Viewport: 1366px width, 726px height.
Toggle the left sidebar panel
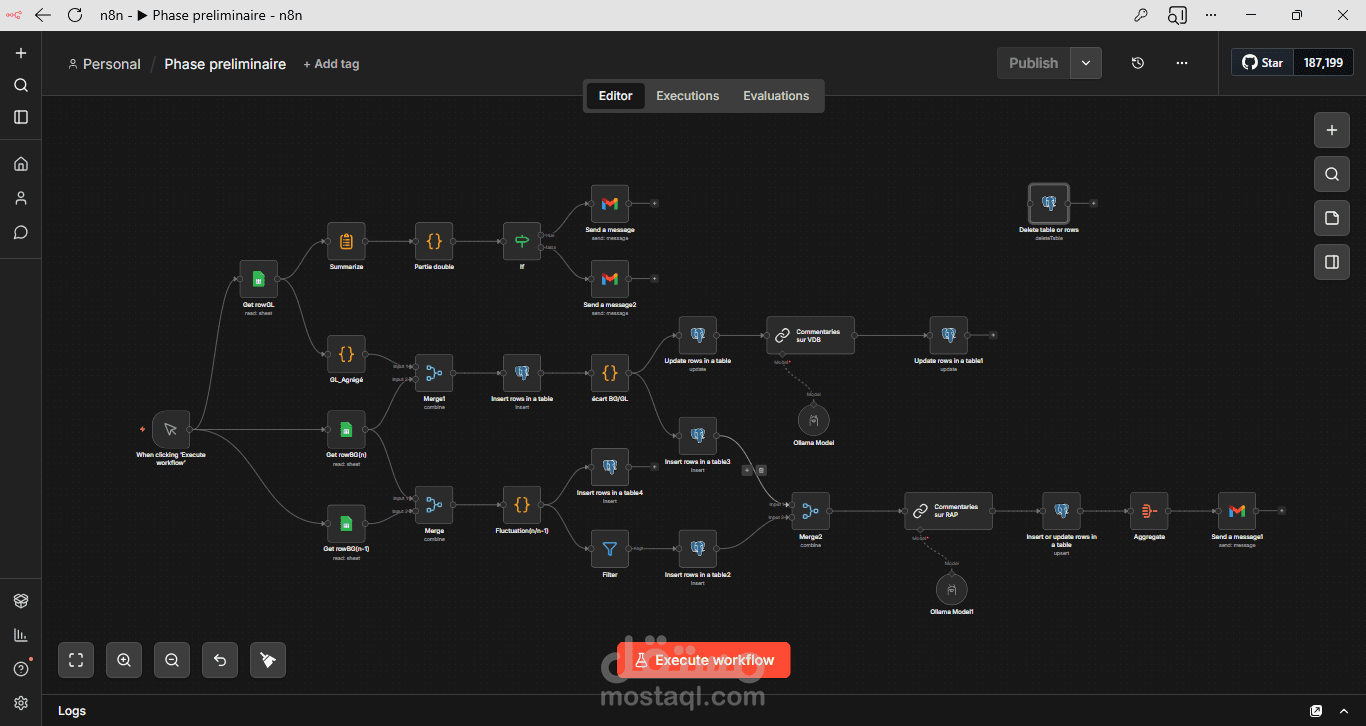point(21,117)
